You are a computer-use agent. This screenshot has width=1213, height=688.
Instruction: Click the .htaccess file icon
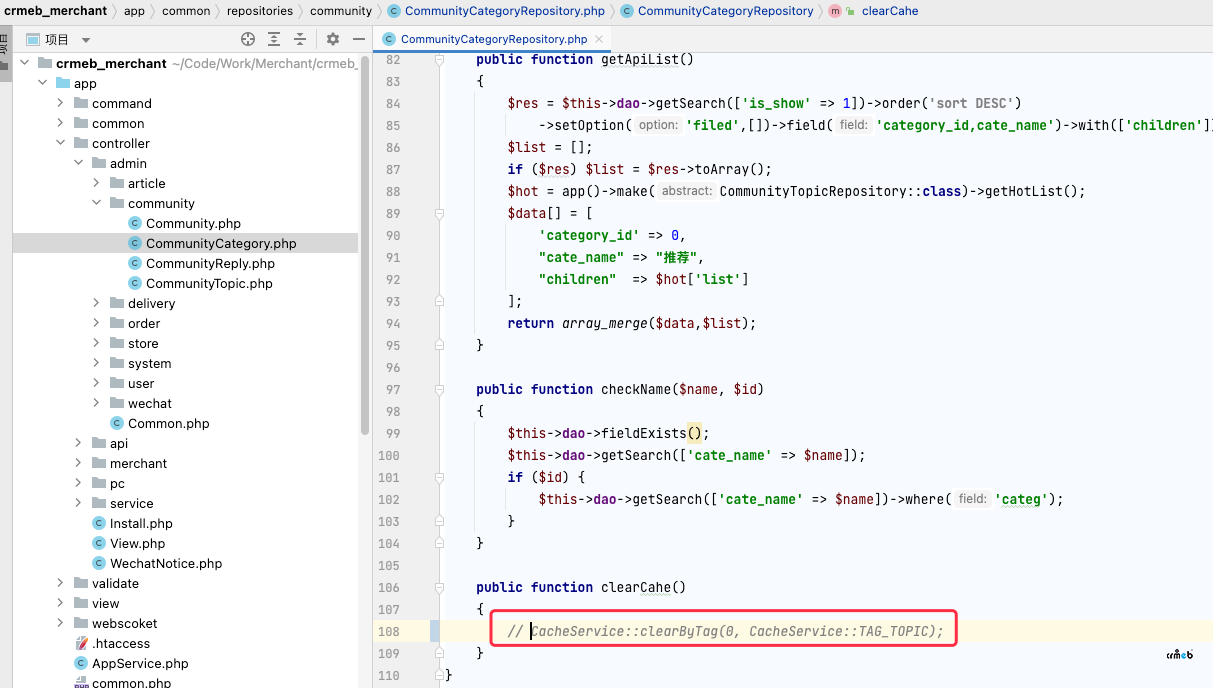[x=81, y=643]
